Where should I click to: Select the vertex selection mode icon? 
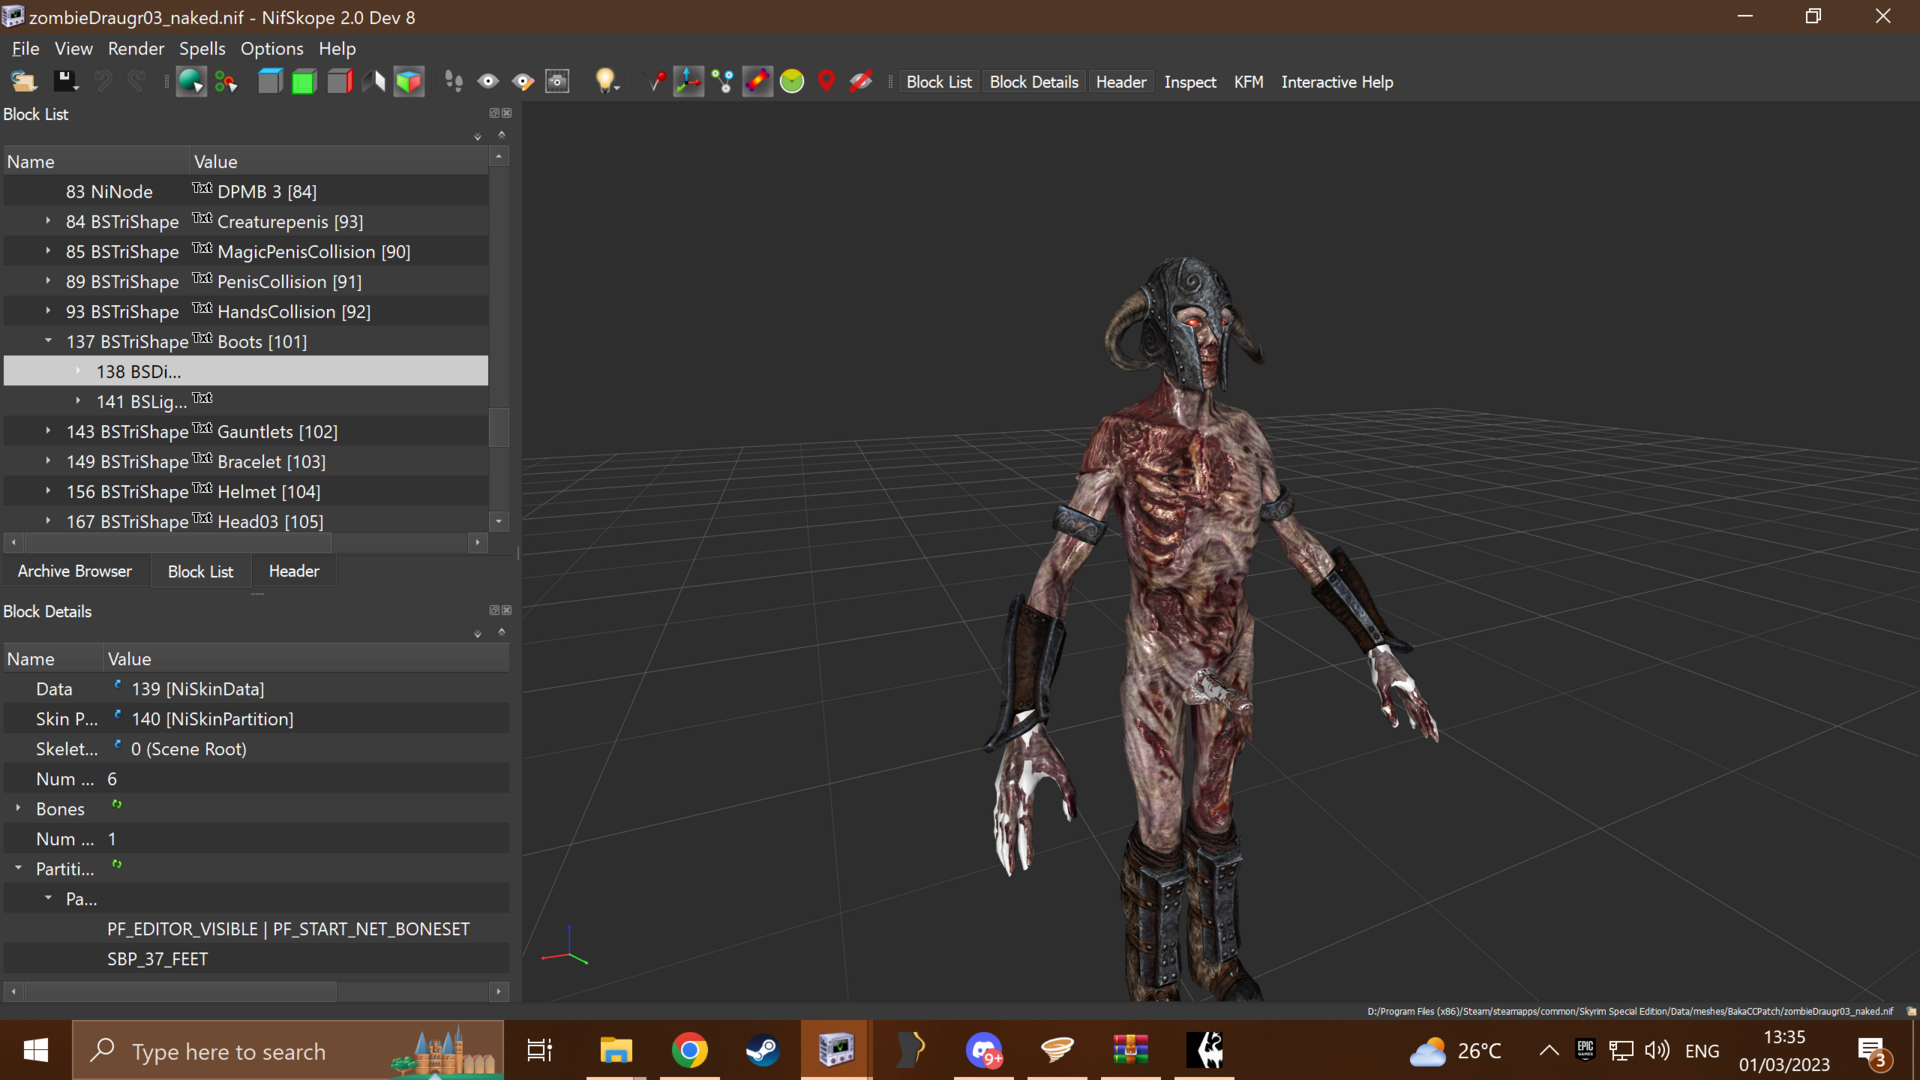226,82
